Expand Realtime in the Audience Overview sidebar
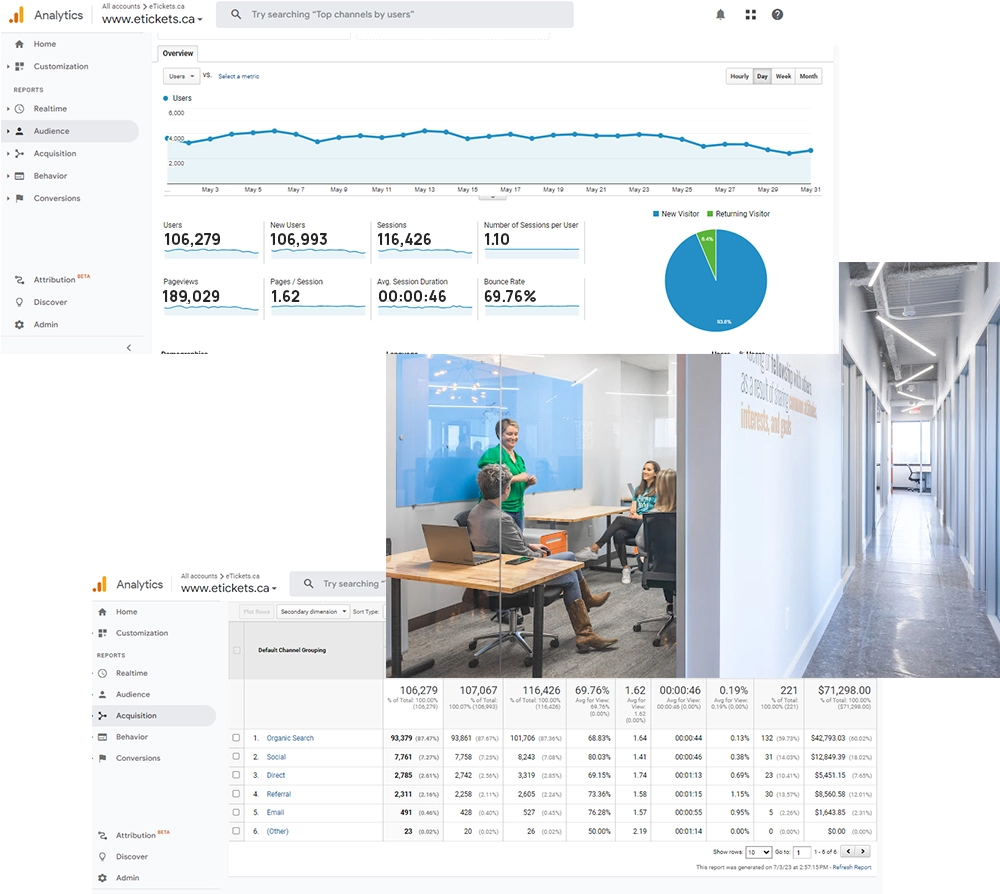 point(8,109)
